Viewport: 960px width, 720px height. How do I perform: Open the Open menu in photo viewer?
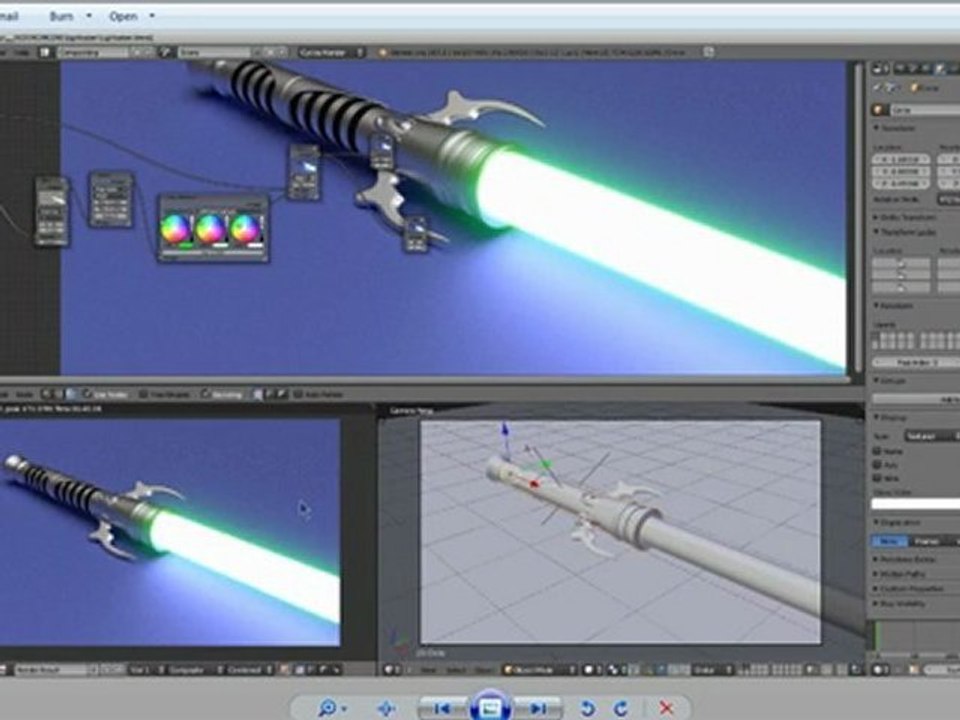pos(123,16)
